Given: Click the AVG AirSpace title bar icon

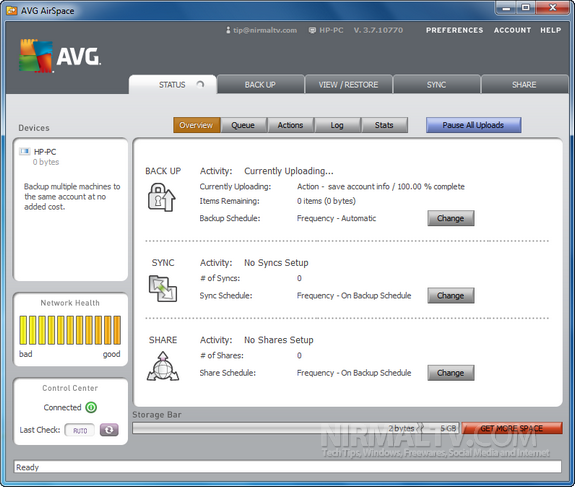Looking at the screenshot, I should click(x=12, y=11).
